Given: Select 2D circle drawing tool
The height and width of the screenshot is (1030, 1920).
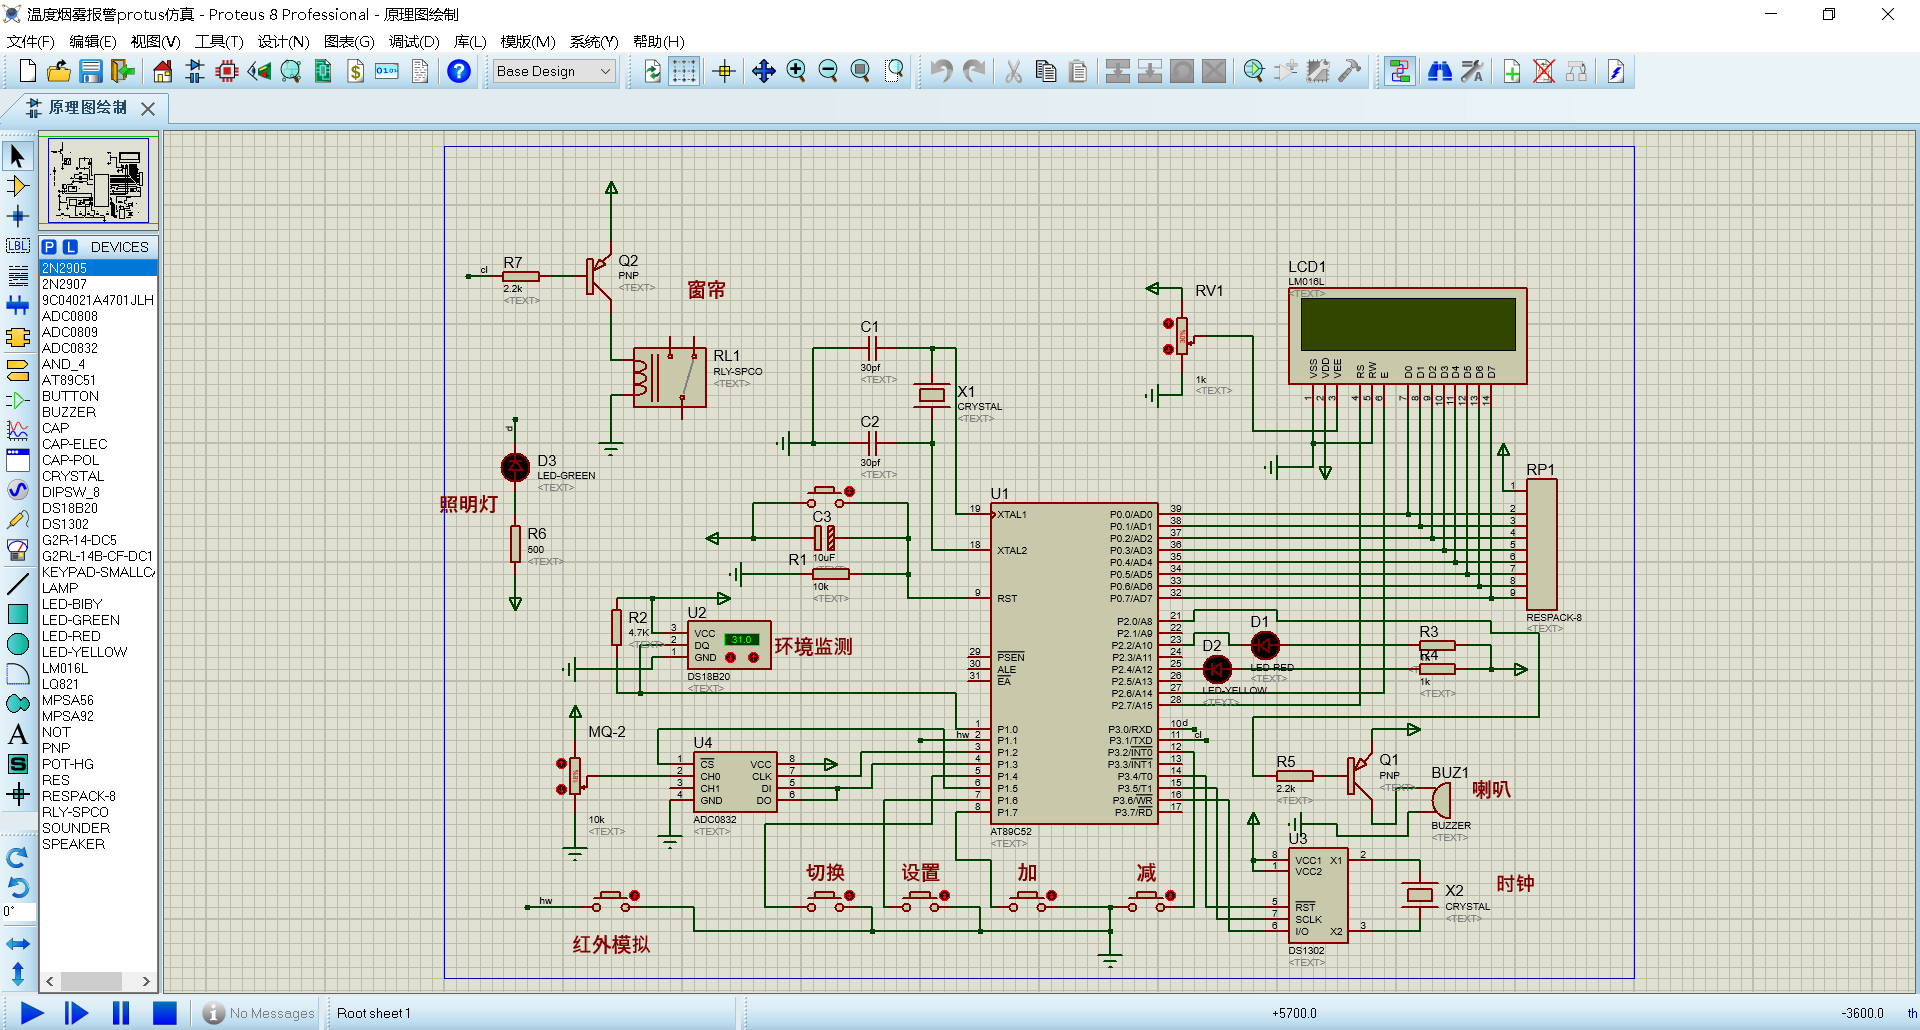Looking at the screenshot, I should tap(18, 644).
